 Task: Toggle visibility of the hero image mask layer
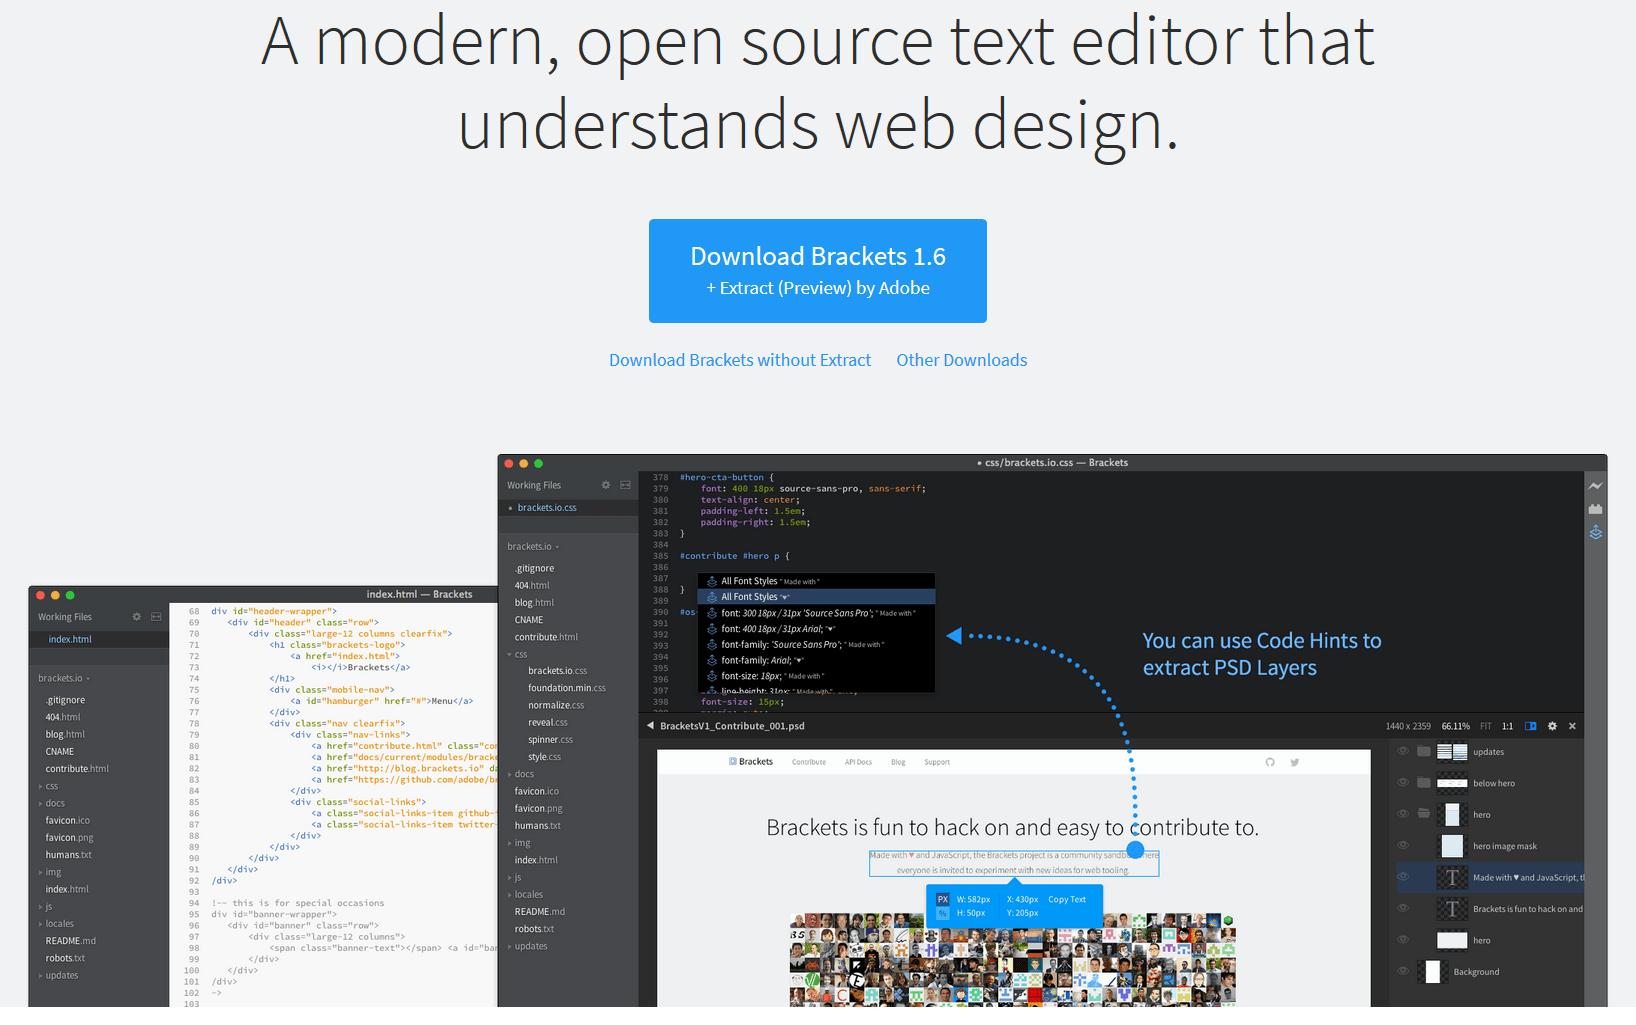1402,845
